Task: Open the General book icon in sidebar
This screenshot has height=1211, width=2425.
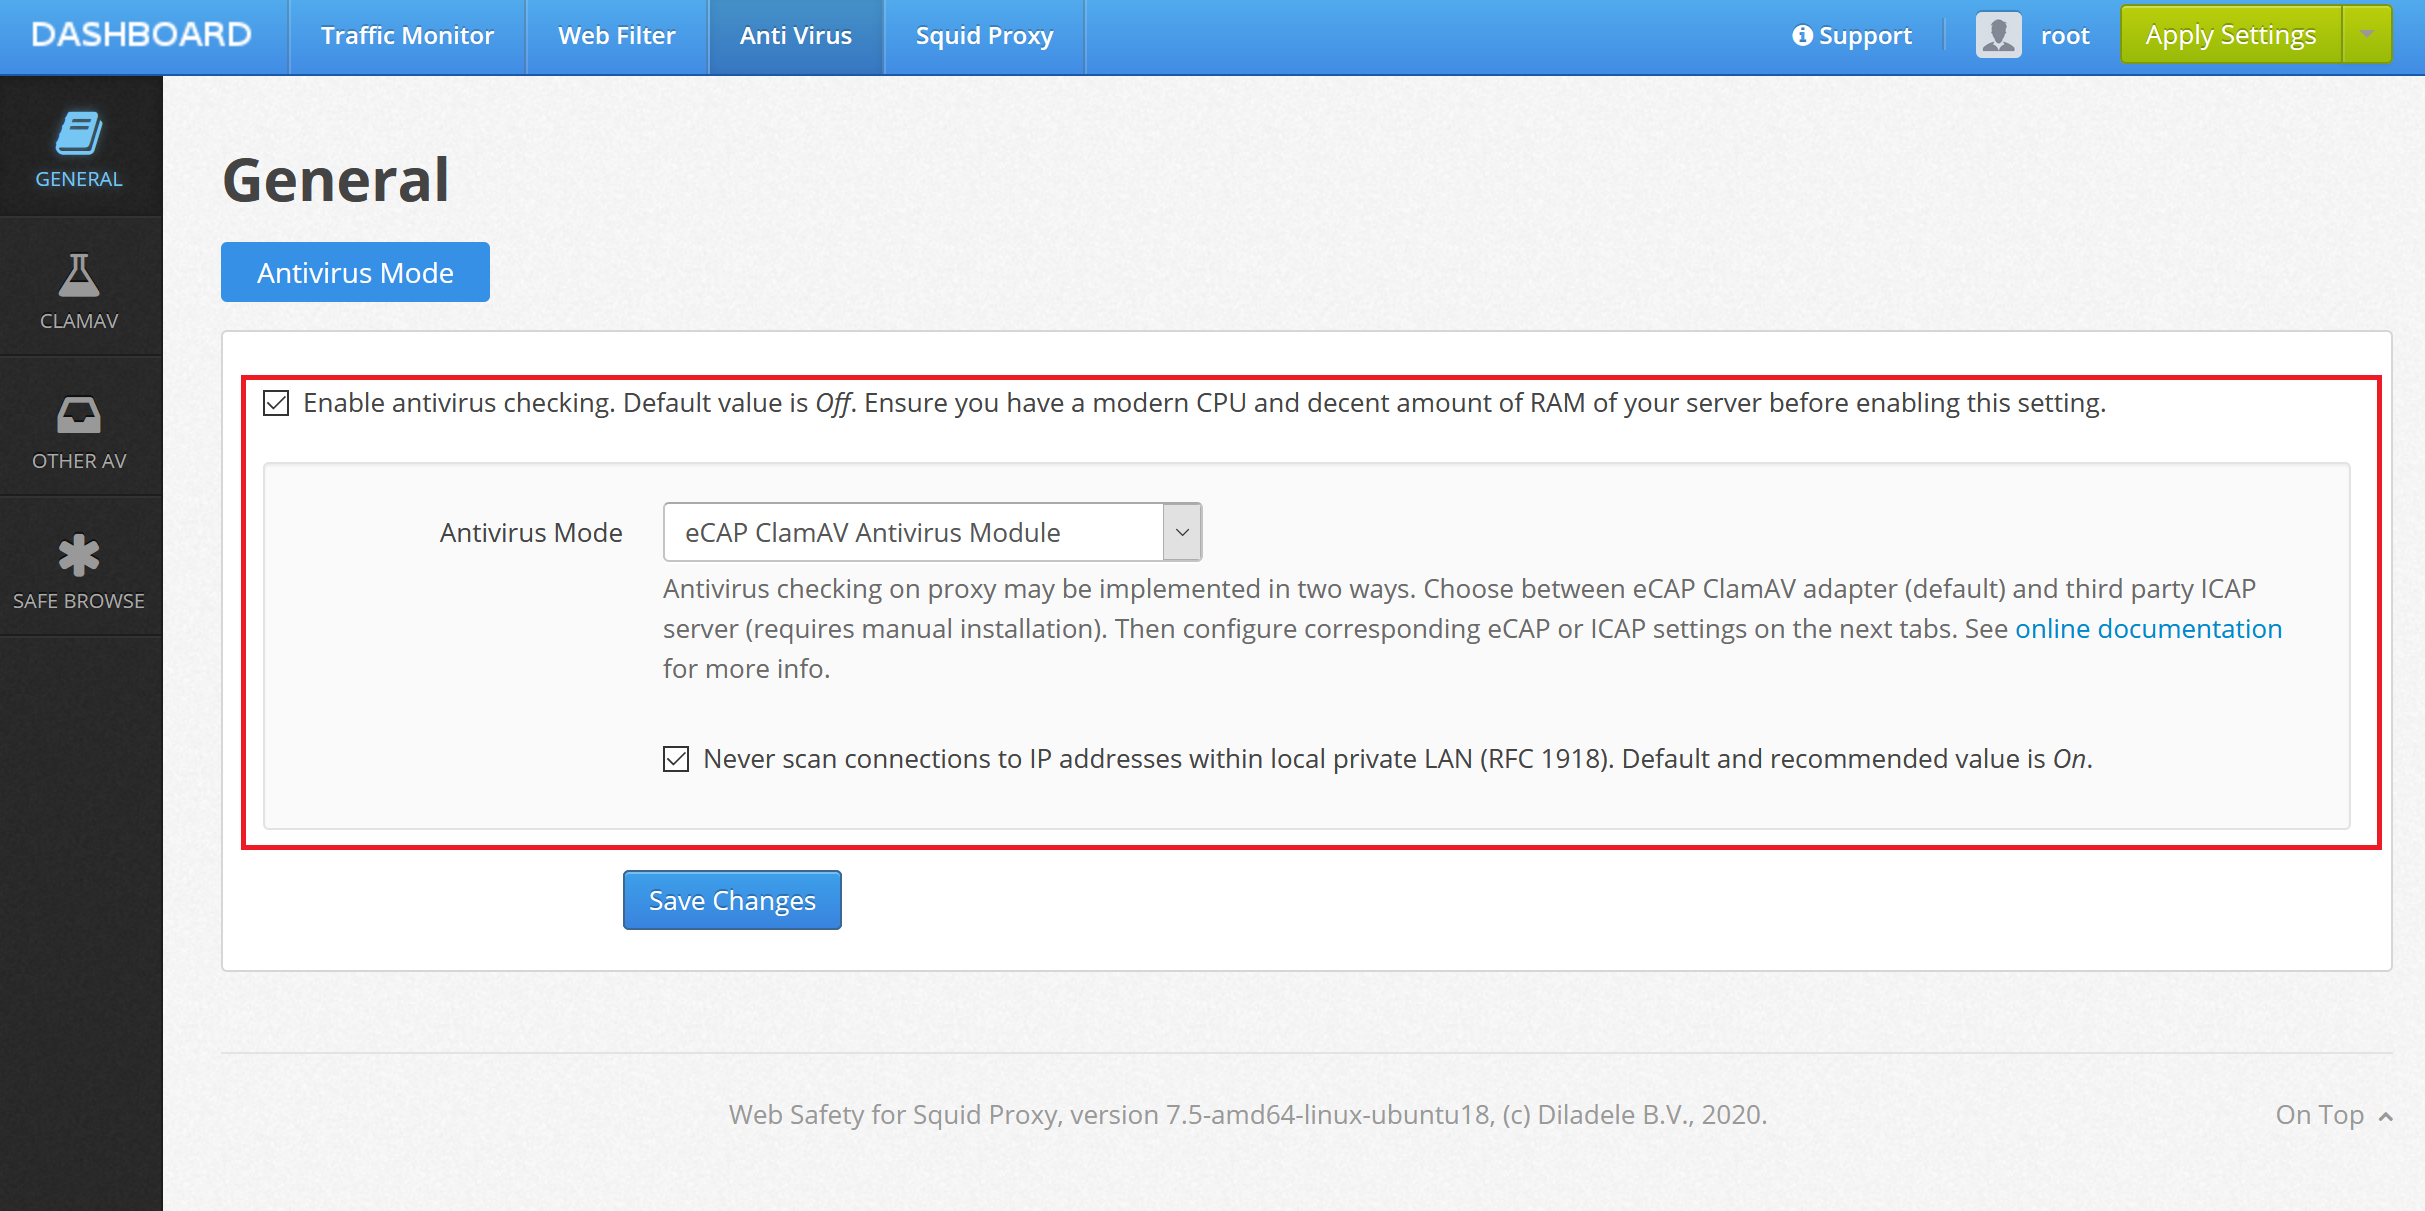Action: (x=79, y=133)
